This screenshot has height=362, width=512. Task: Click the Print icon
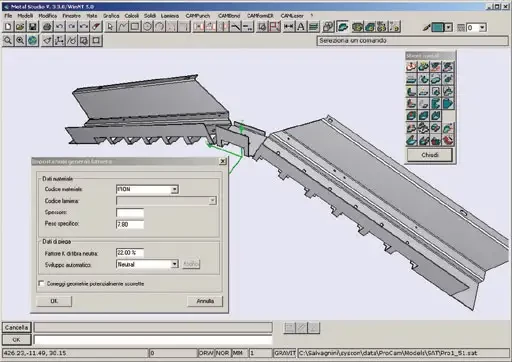(x=47, y=27)
